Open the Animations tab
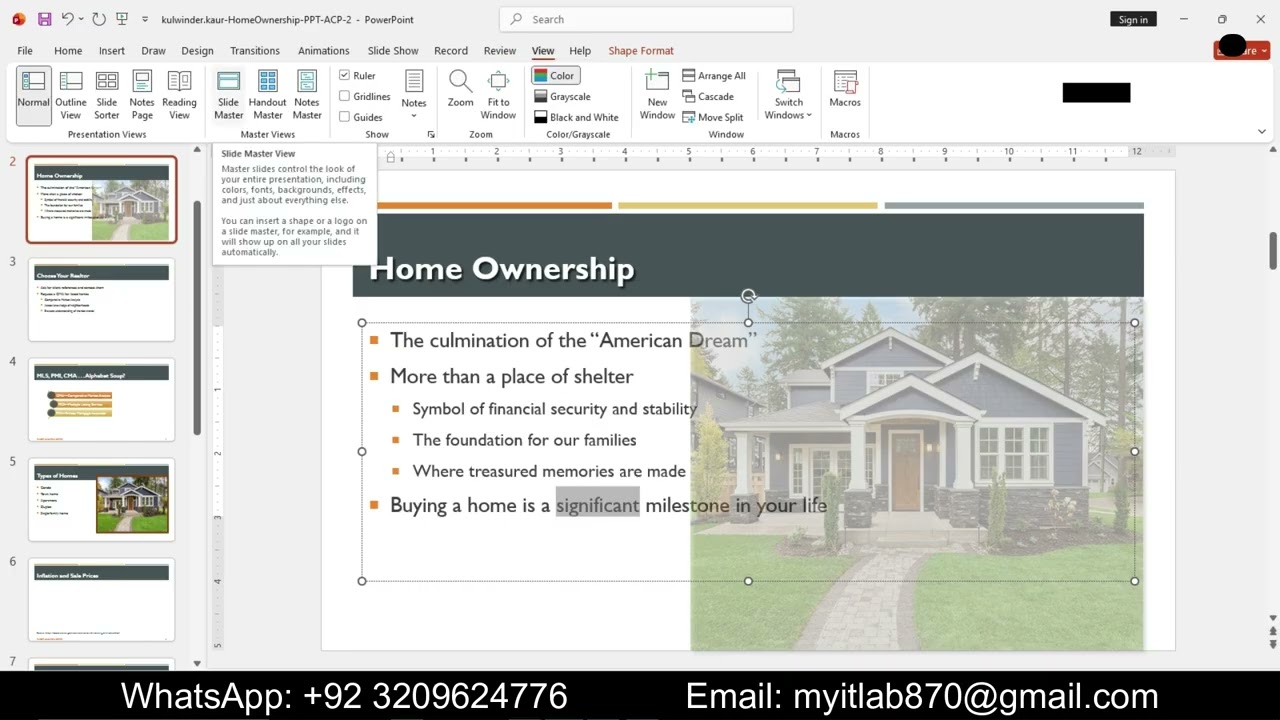Viewport: 1280px width, 720px height. (324, 50)
